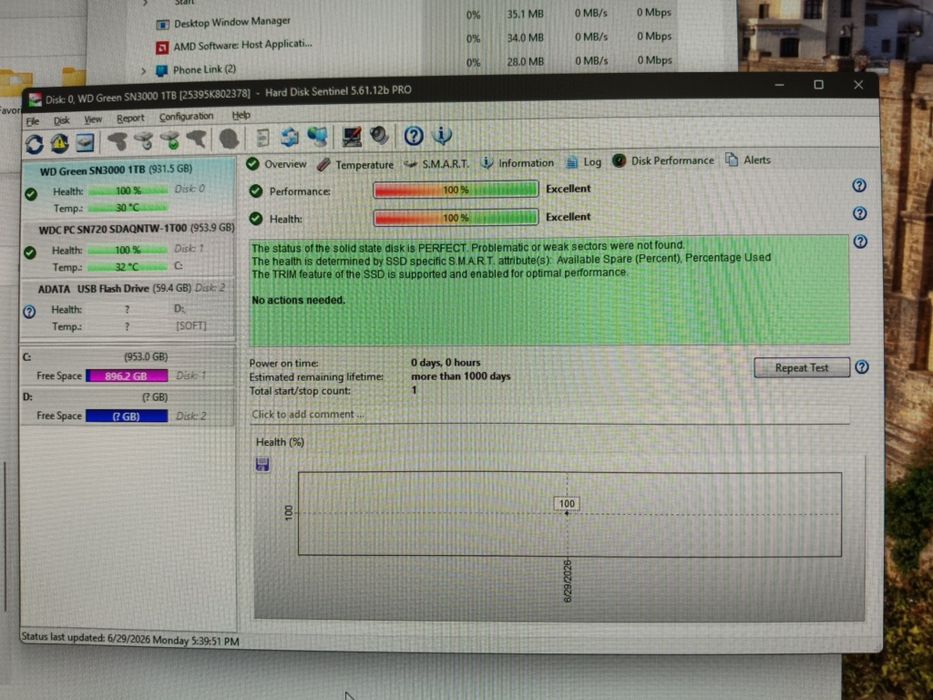Click '0 days, 0 hours' power on value
This screenshot has height=700, width=933.
point(445,362)
